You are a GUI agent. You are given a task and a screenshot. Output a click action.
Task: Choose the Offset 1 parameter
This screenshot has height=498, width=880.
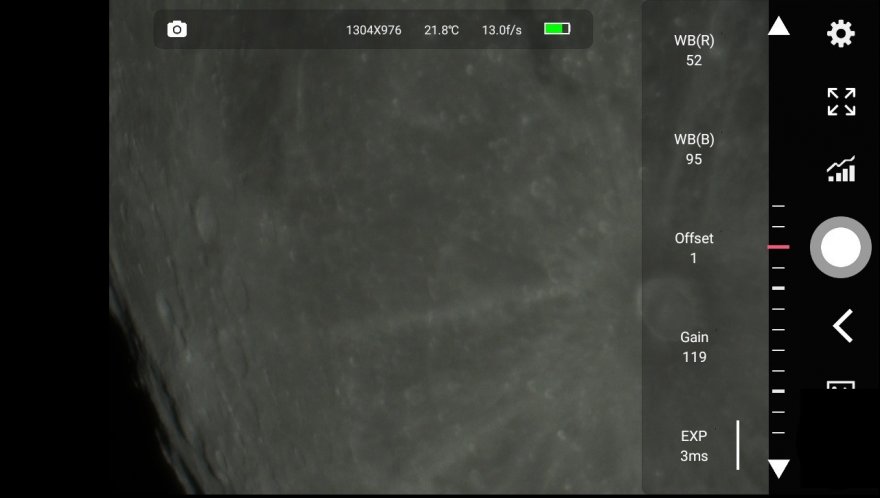pyautogui.click(x=694, y=248)
